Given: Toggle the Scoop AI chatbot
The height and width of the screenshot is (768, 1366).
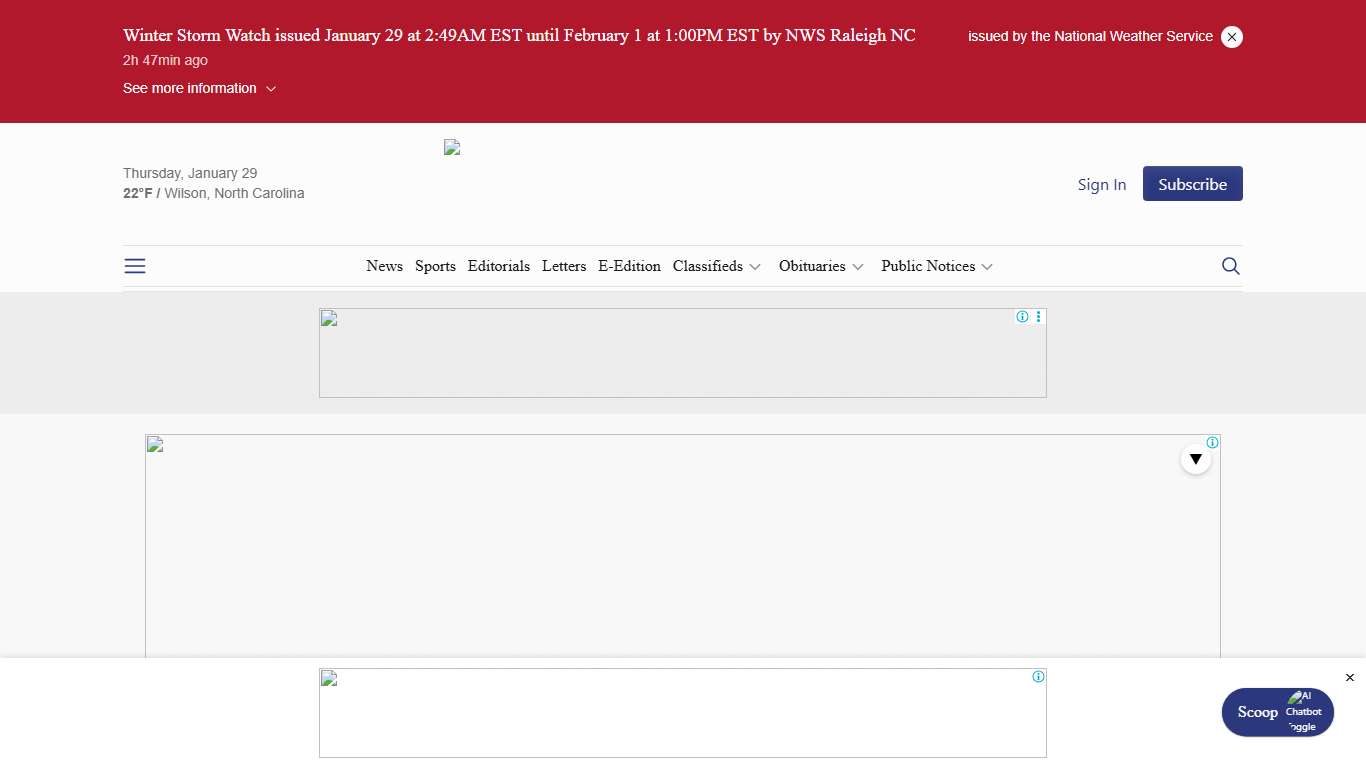Looking at the screenshot, I should 1277,712.
